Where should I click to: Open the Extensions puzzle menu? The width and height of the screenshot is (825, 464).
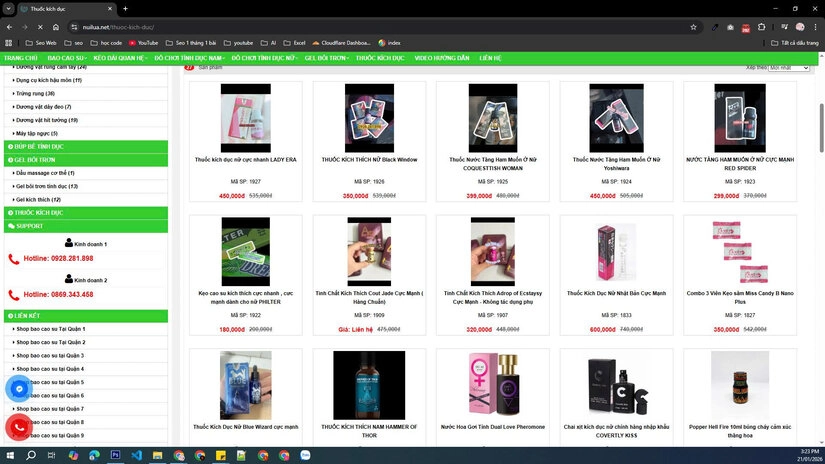[761, 27]
